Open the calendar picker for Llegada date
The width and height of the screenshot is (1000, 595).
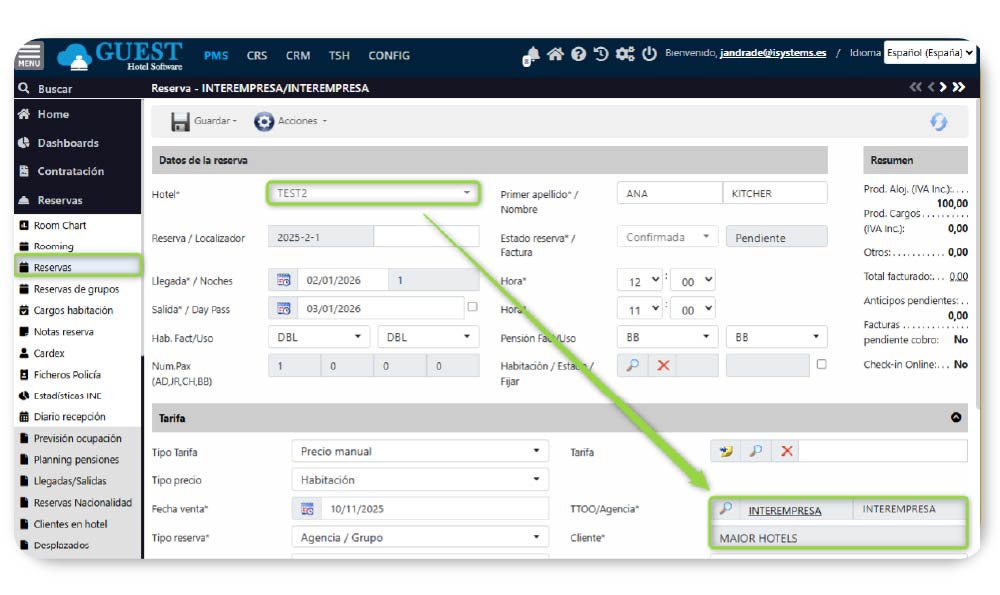click(283, 281)
